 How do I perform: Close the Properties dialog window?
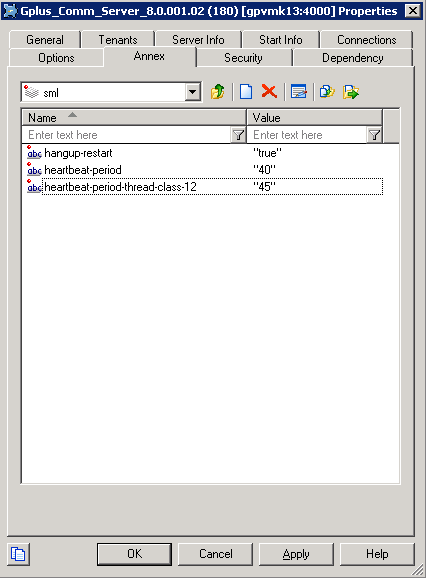(x=413, y=11)
